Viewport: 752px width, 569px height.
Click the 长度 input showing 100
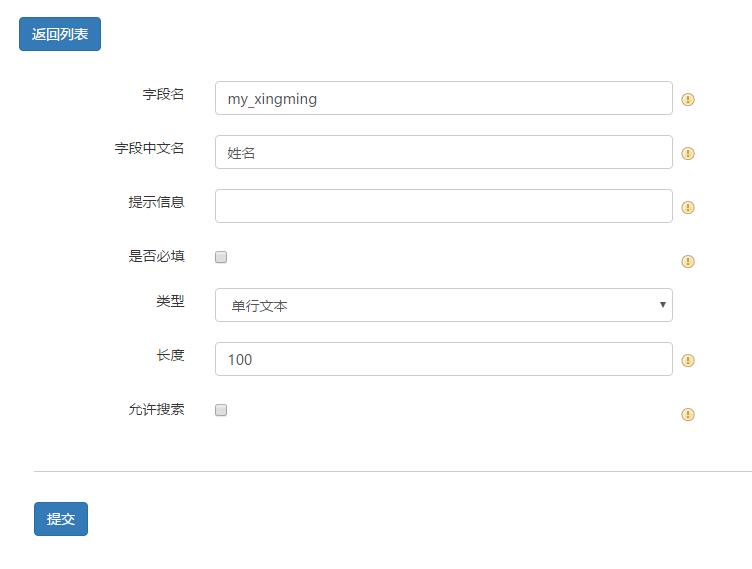coord(443,359)
